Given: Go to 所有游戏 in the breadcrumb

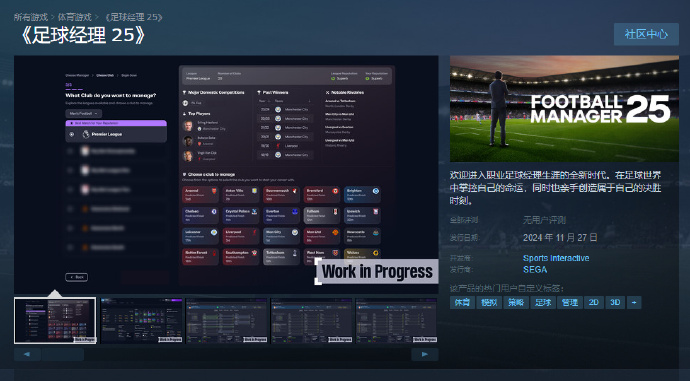Looking at the screenshot, I should [x=30, y=17].
